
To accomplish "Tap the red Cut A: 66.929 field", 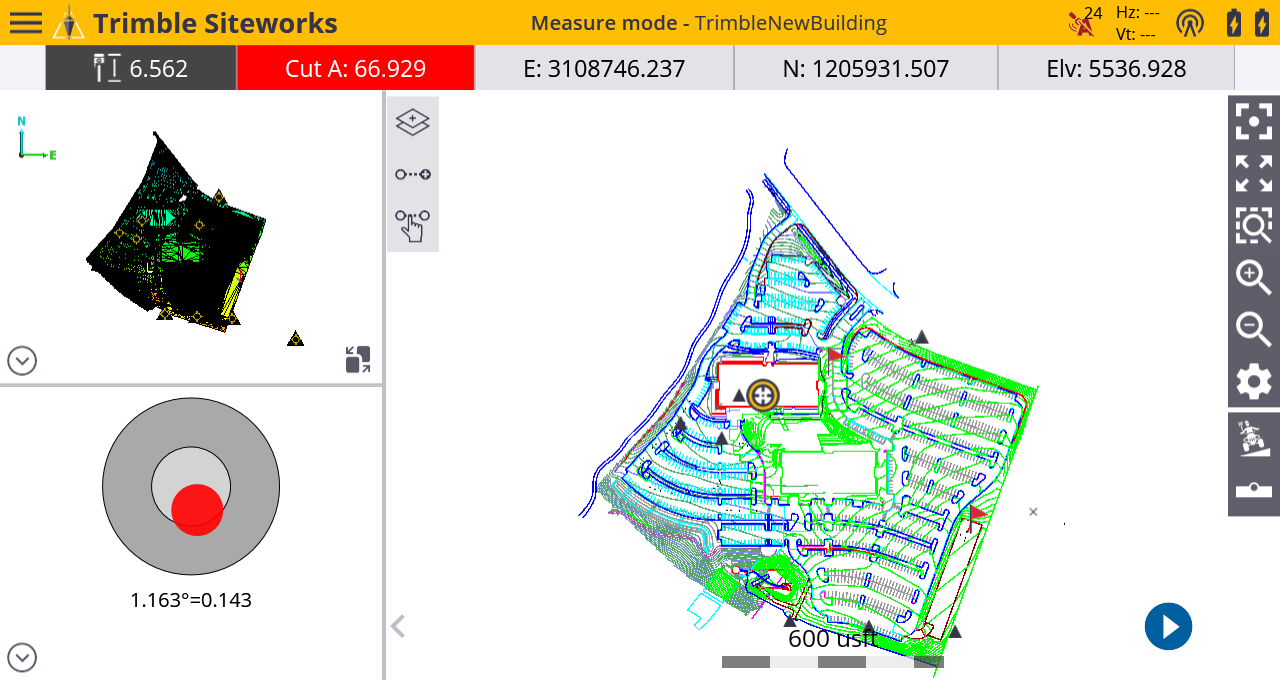I will (x=355, y=68).
